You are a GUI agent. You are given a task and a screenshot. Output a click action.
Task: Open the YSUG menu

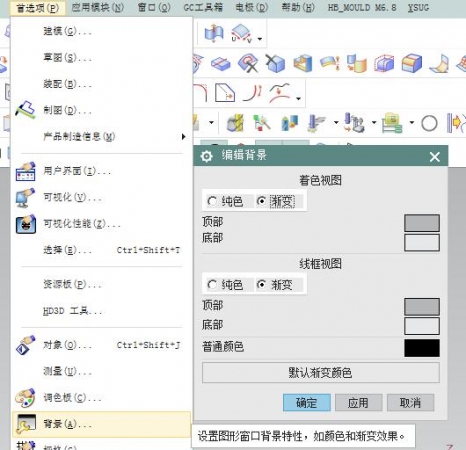coord(418,7)
